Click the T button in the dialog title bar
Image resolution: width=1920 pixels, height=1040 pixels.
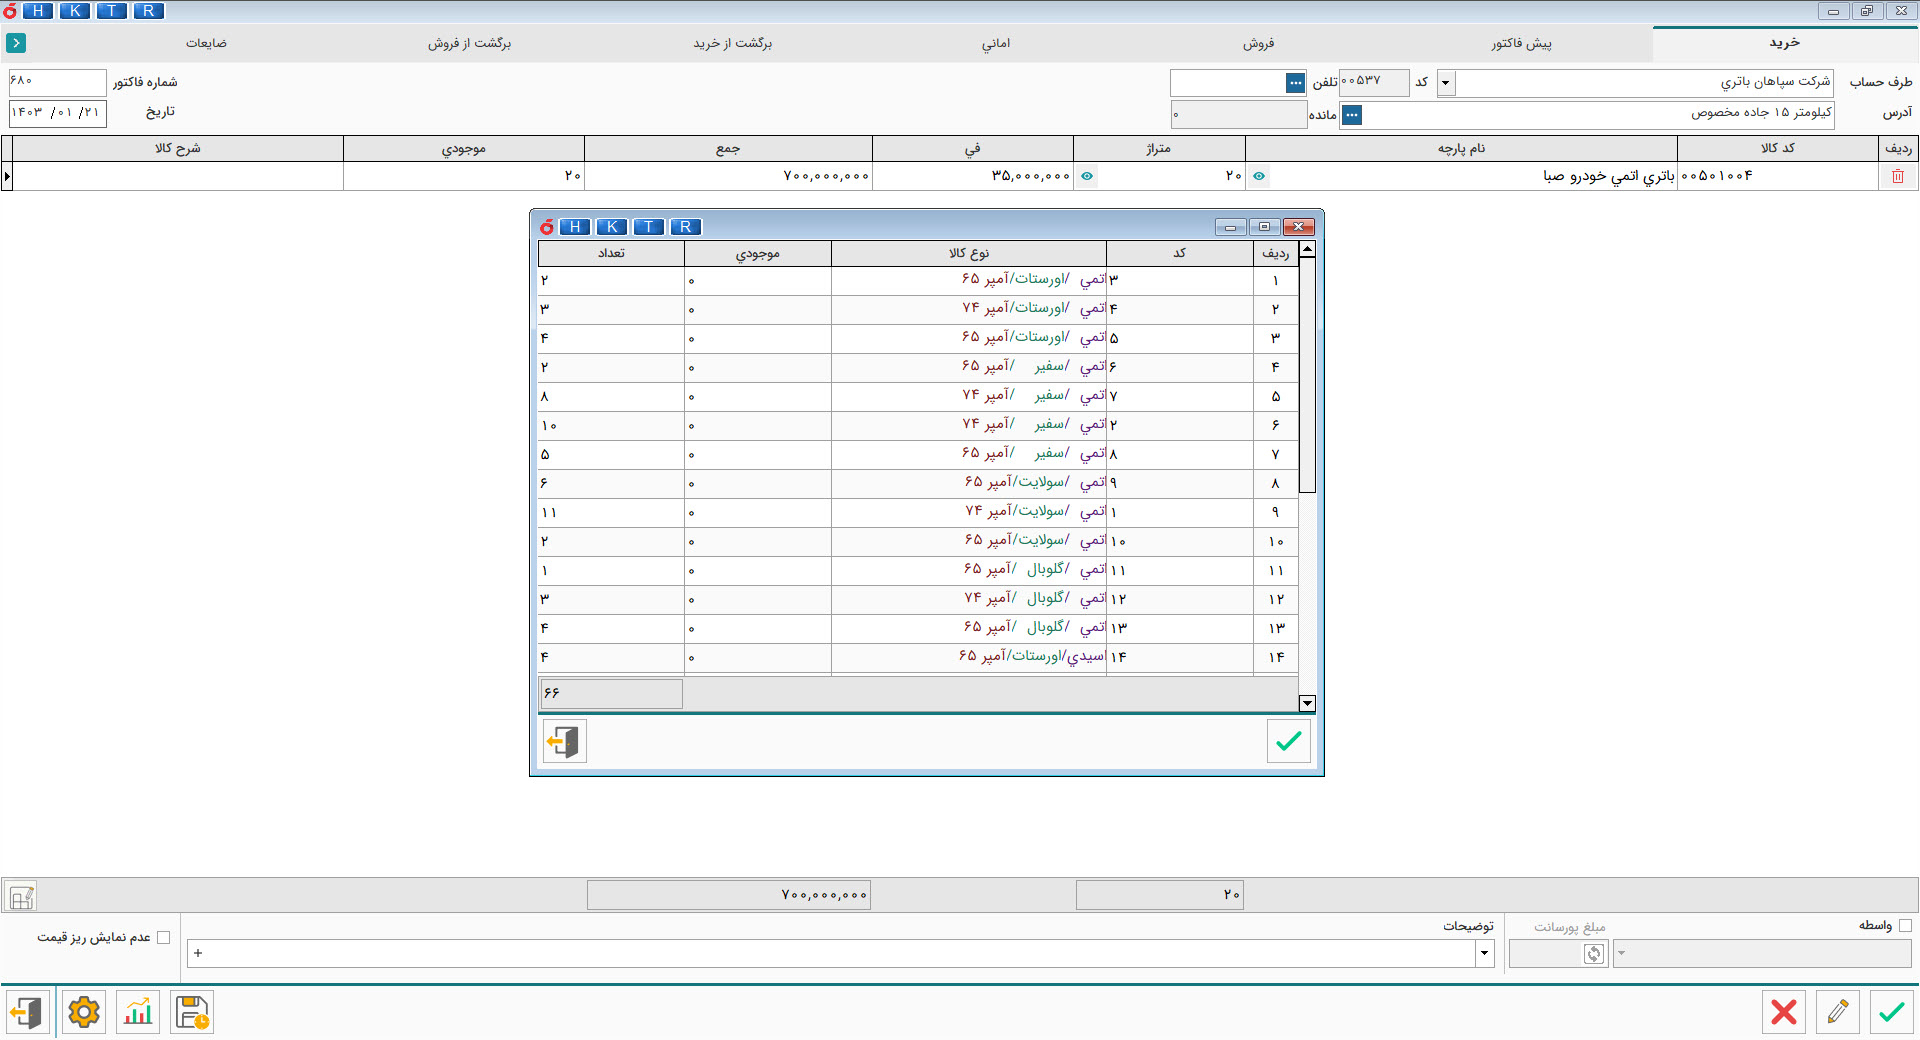coord(649,227)
